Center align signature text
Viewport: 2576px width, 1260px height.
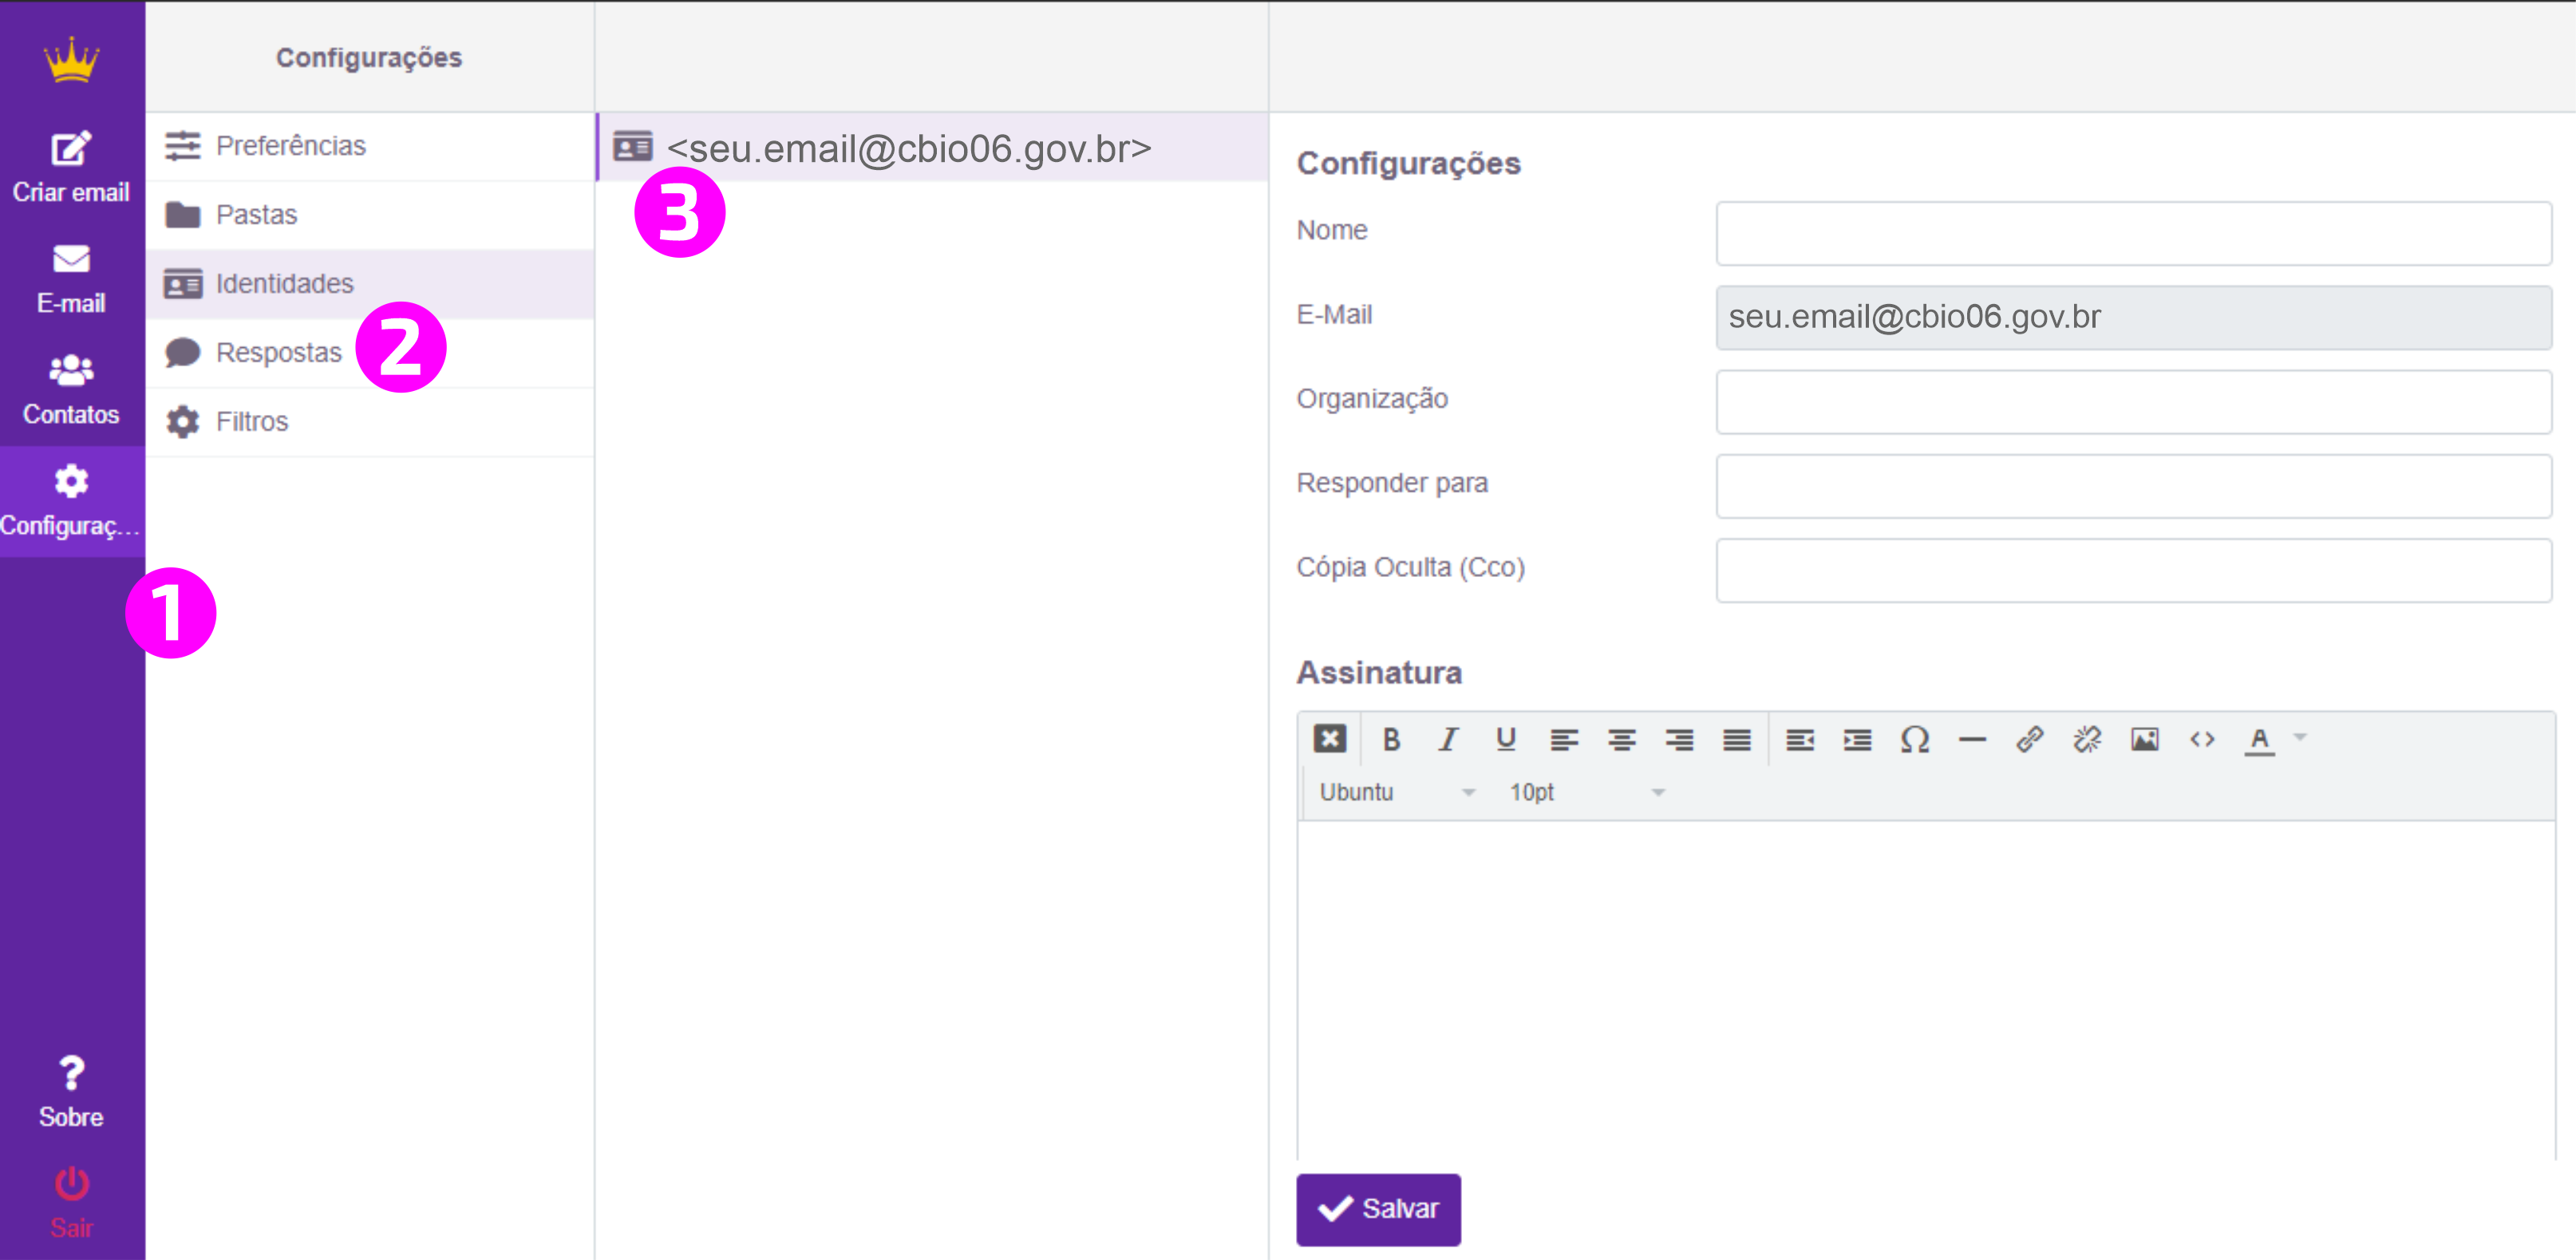click(x=1621, y=739)
